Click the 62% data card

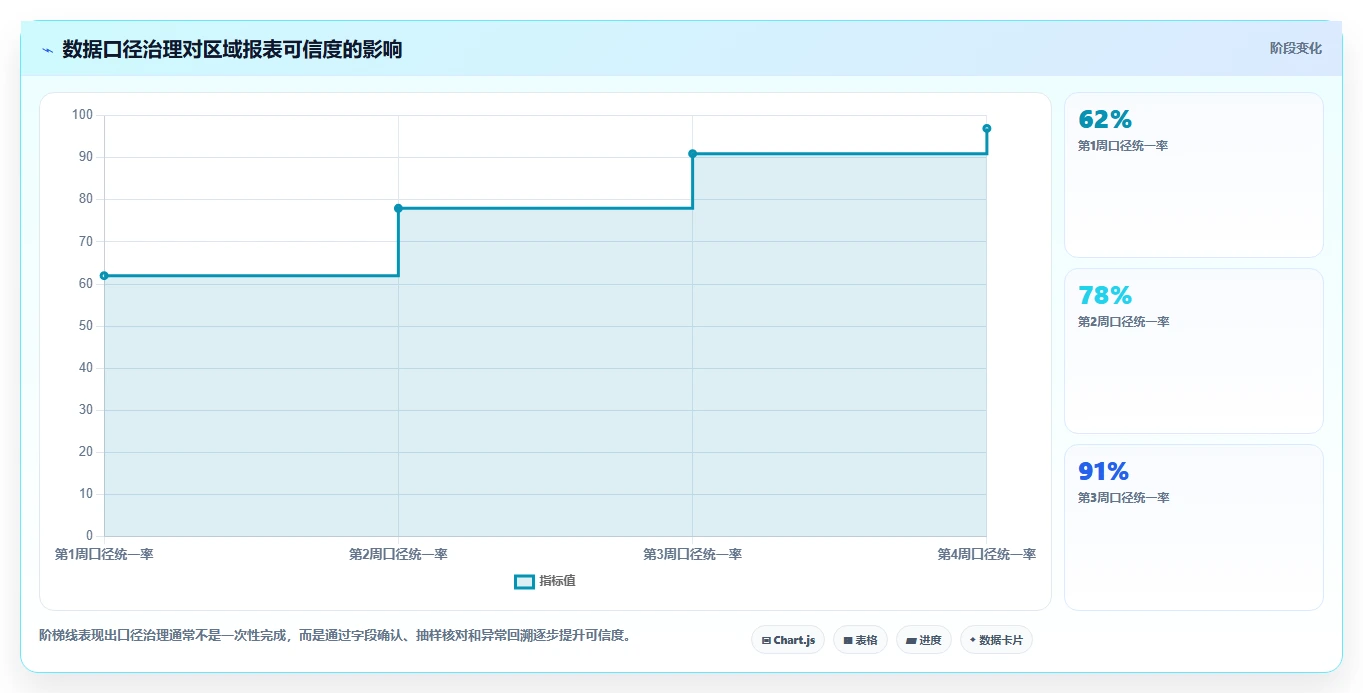1194,175
